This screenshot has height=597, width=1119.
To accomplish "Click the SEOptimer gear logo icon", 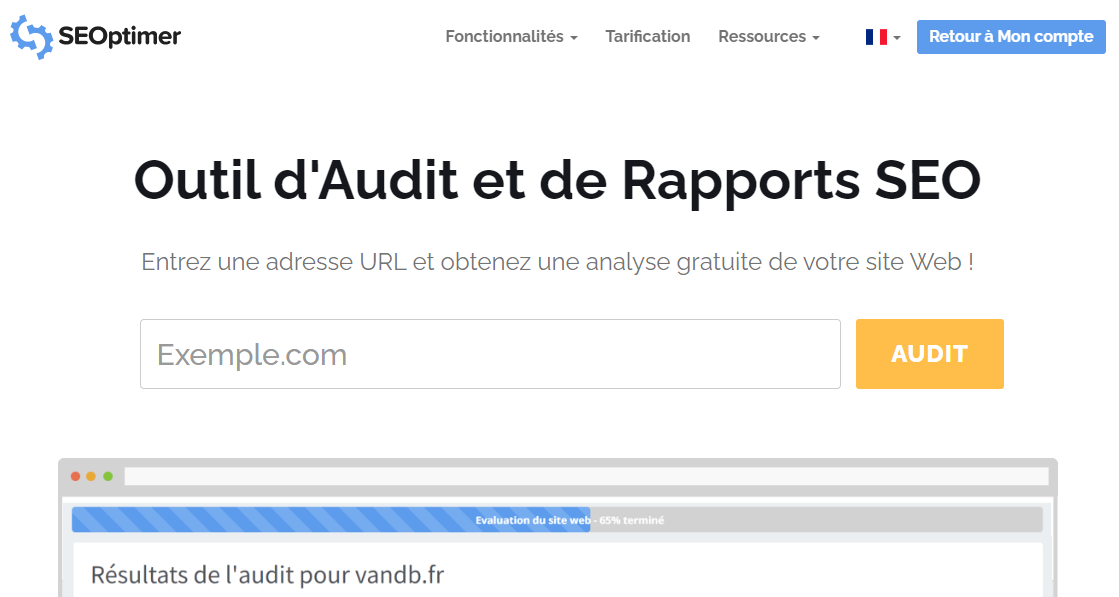I will (x=31, y=37).
